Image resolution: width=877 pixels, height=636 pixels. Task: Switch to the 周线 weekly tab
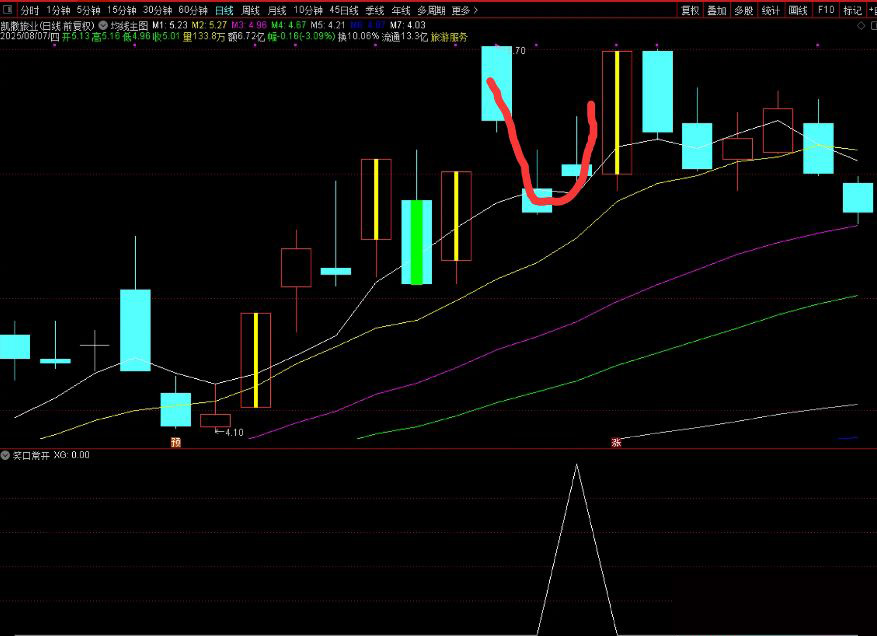point(250,10)
